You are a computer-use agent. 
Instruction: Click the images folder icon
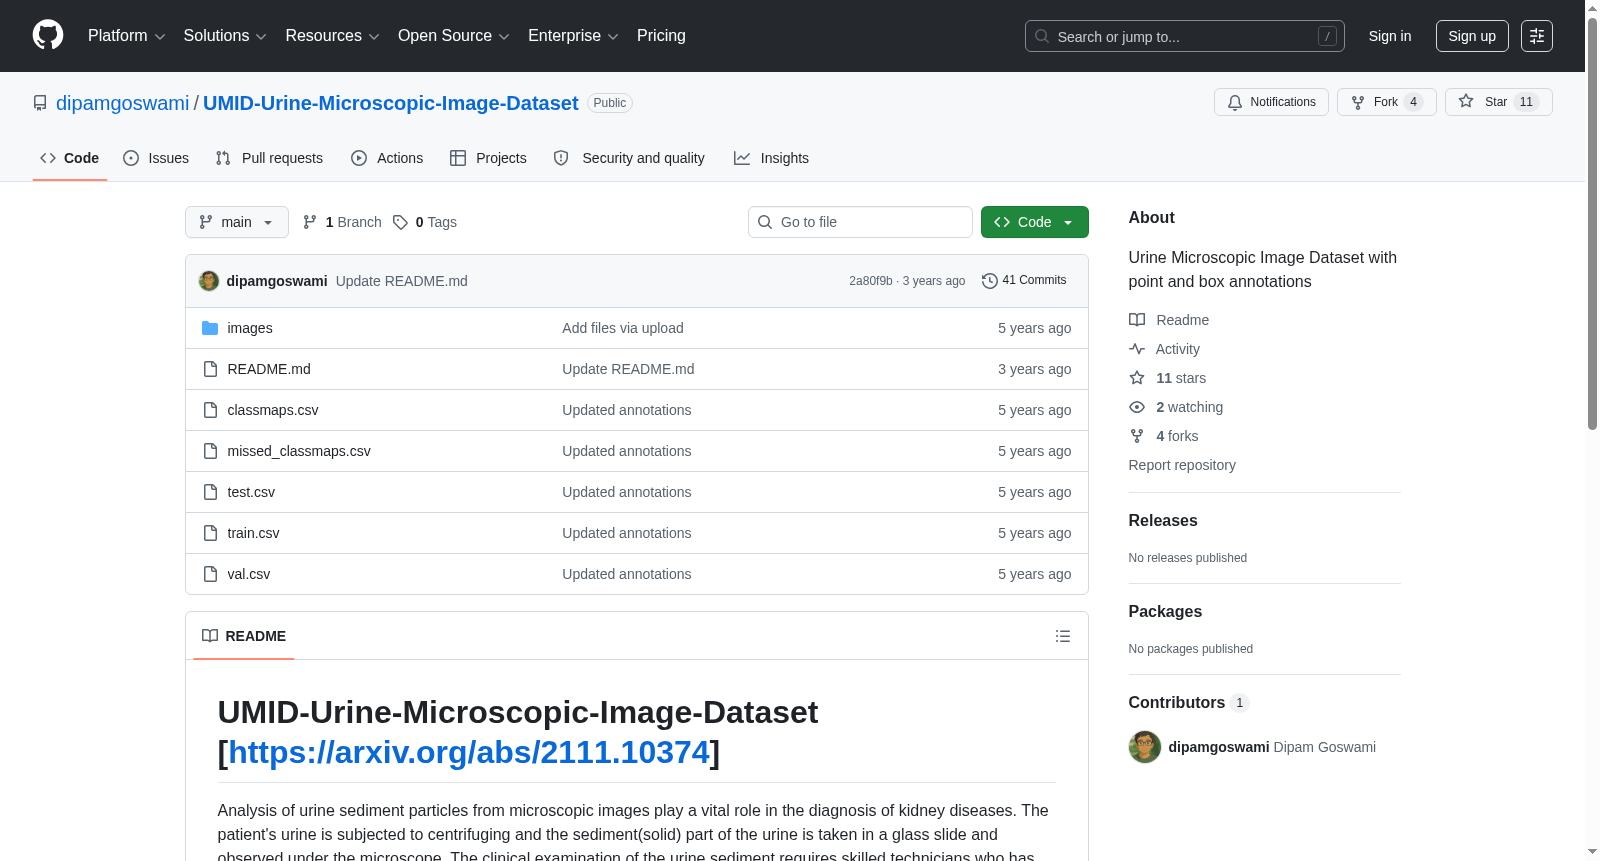(x=210, y=328)
